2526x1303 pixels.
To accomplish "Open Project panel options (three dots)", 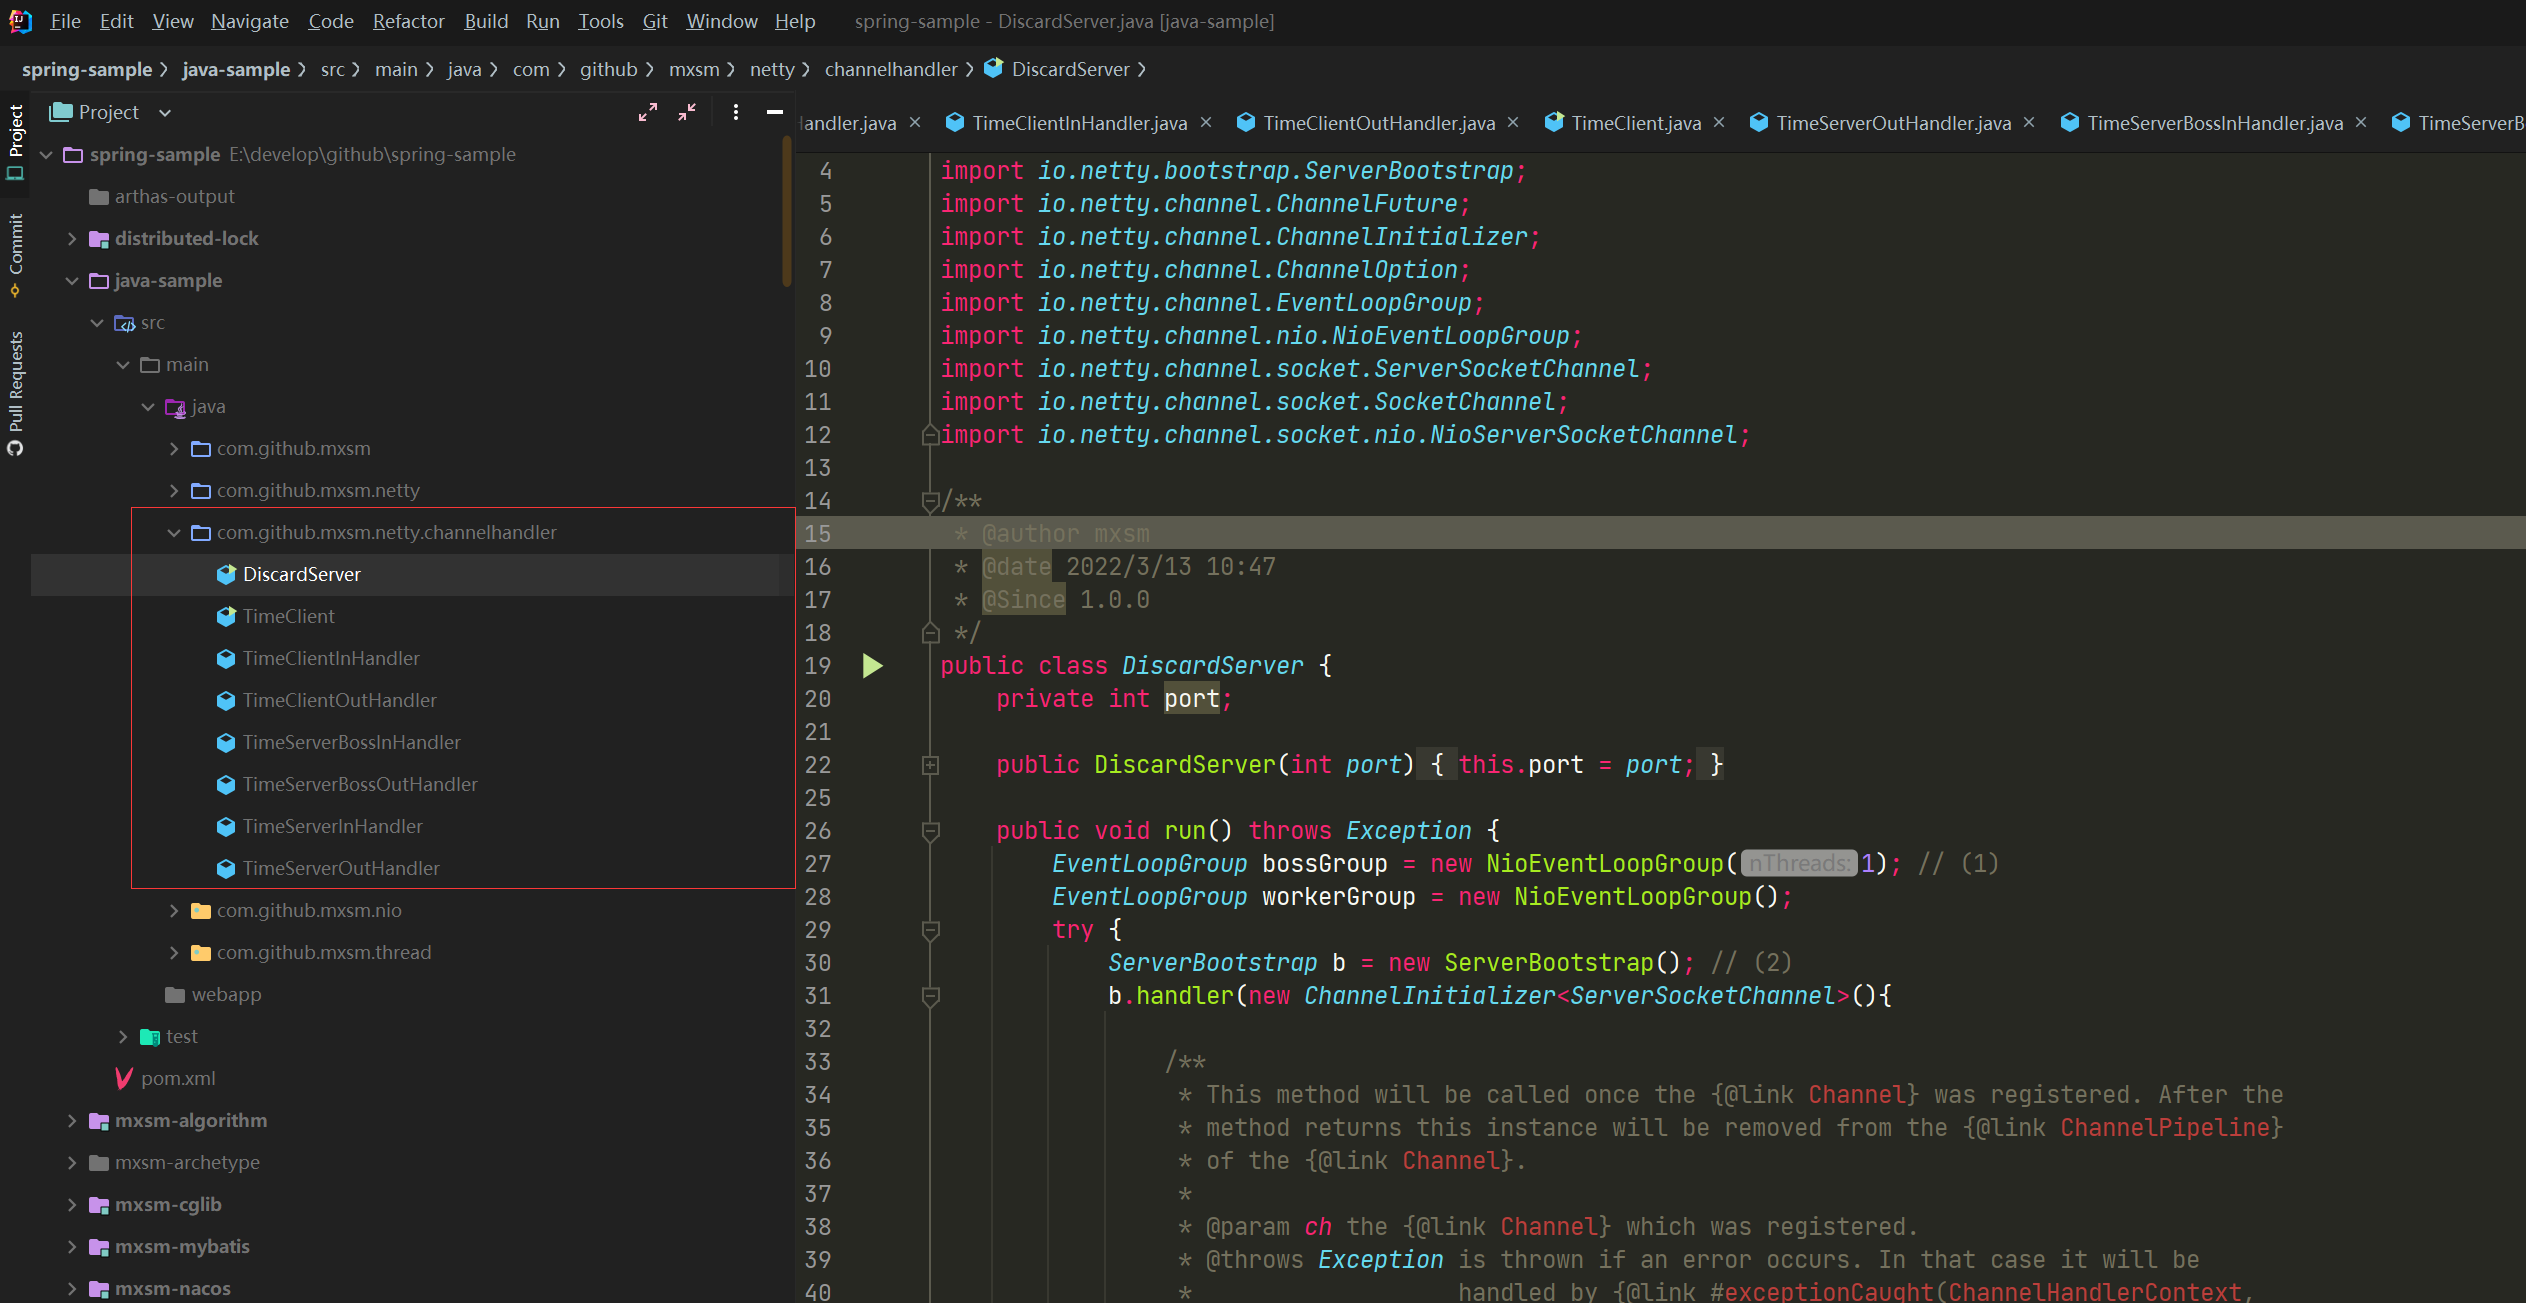I will [x=736, y=112].
